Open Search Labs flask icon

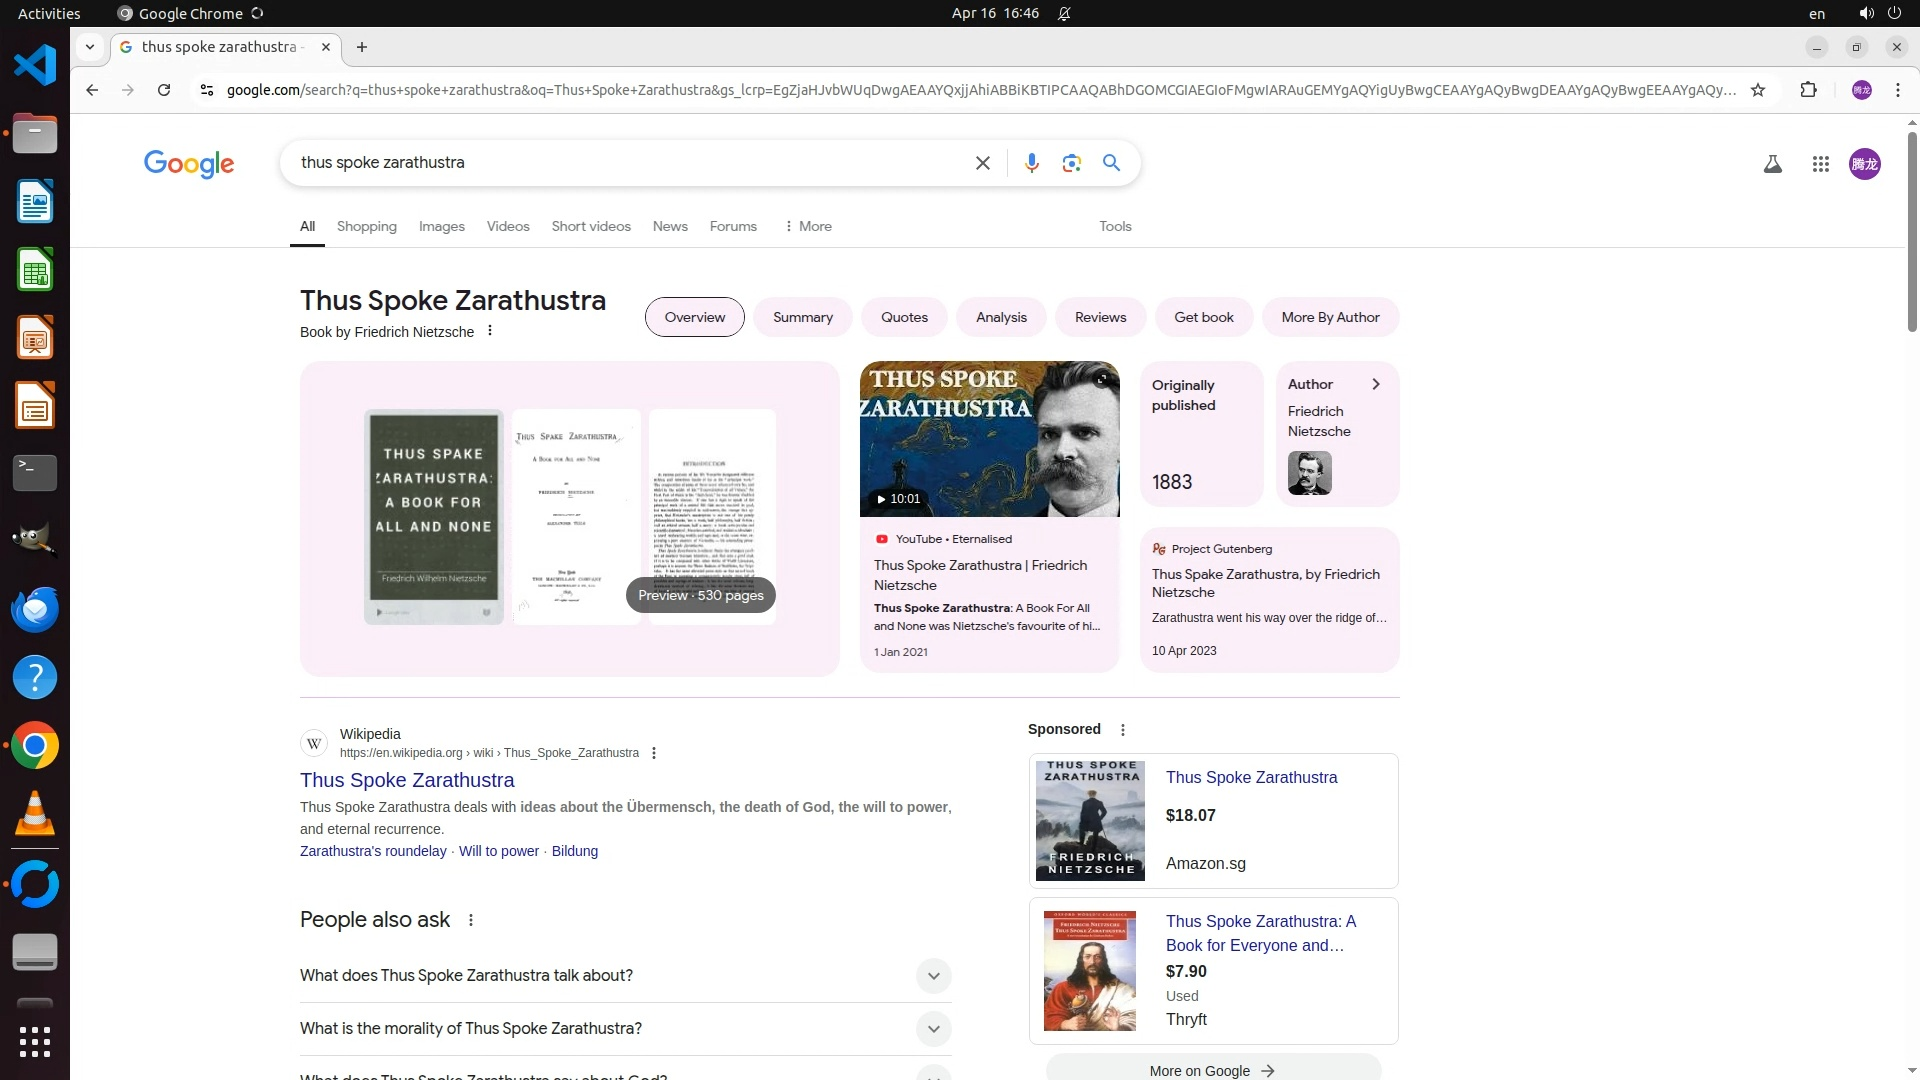(x=1772, y=164)
